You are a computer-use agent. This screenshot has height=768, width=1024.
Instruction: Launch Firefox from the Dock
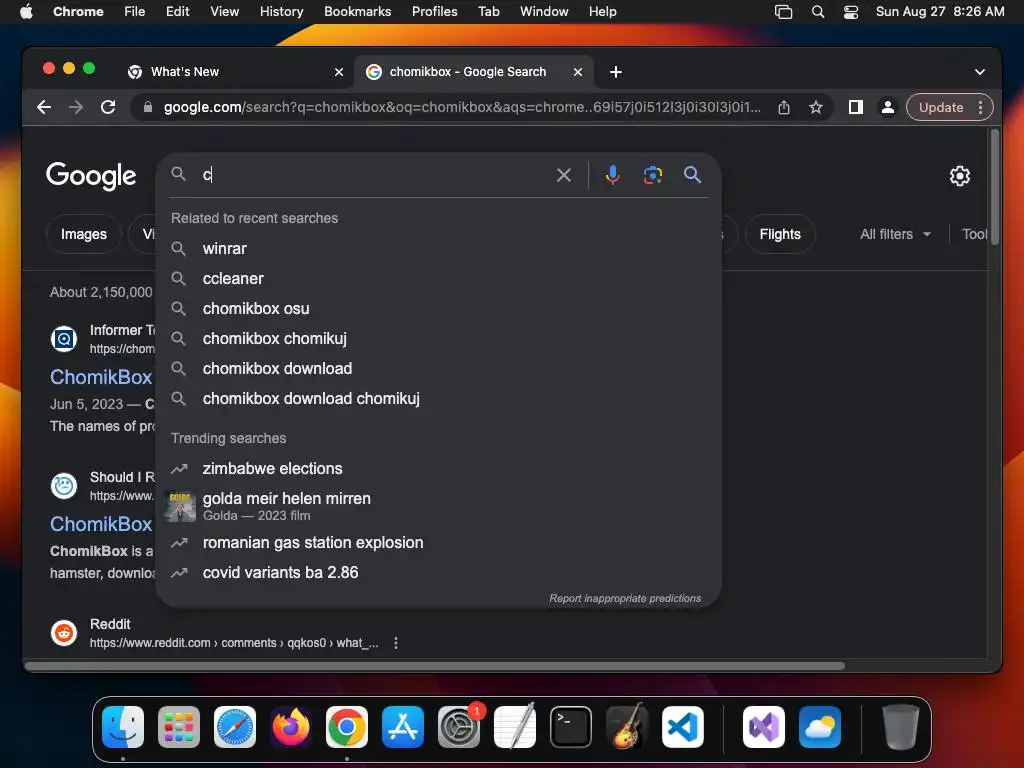[291, 727]
